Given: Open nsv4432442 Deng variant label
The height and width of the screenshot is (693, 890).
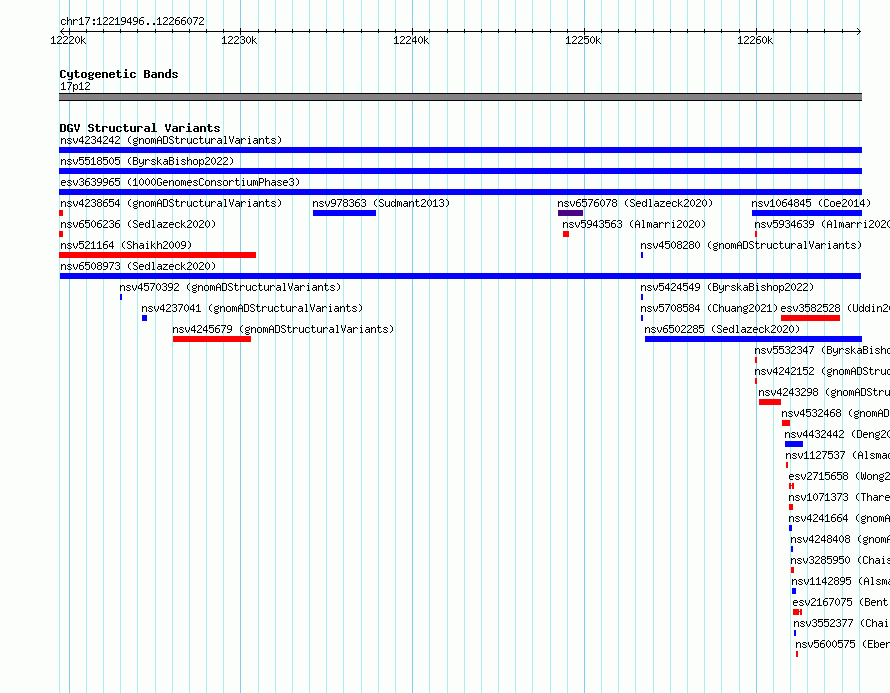Looking at the screenshot, I should pyautogui.click(x=837, y=434).
